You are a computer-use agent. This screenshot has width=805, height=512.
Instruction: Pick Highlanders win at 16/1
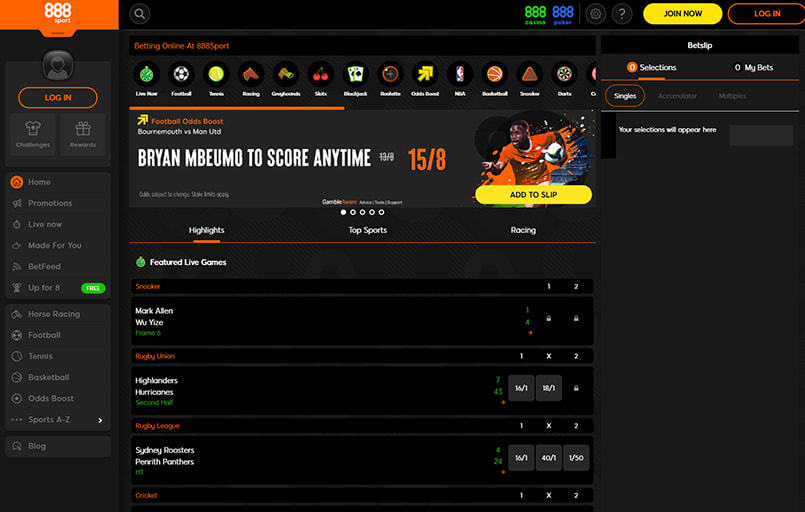tap(521, 388)
